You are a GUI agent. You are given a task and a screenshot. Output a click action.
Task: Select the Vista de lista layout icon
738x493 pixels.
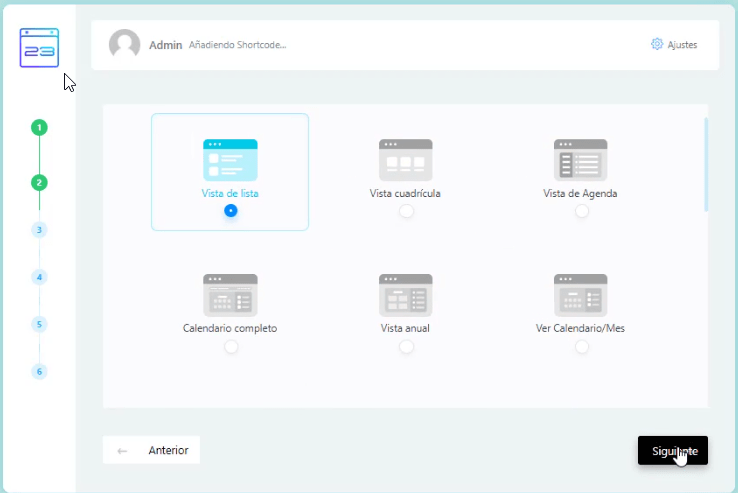tap(230, 159)
